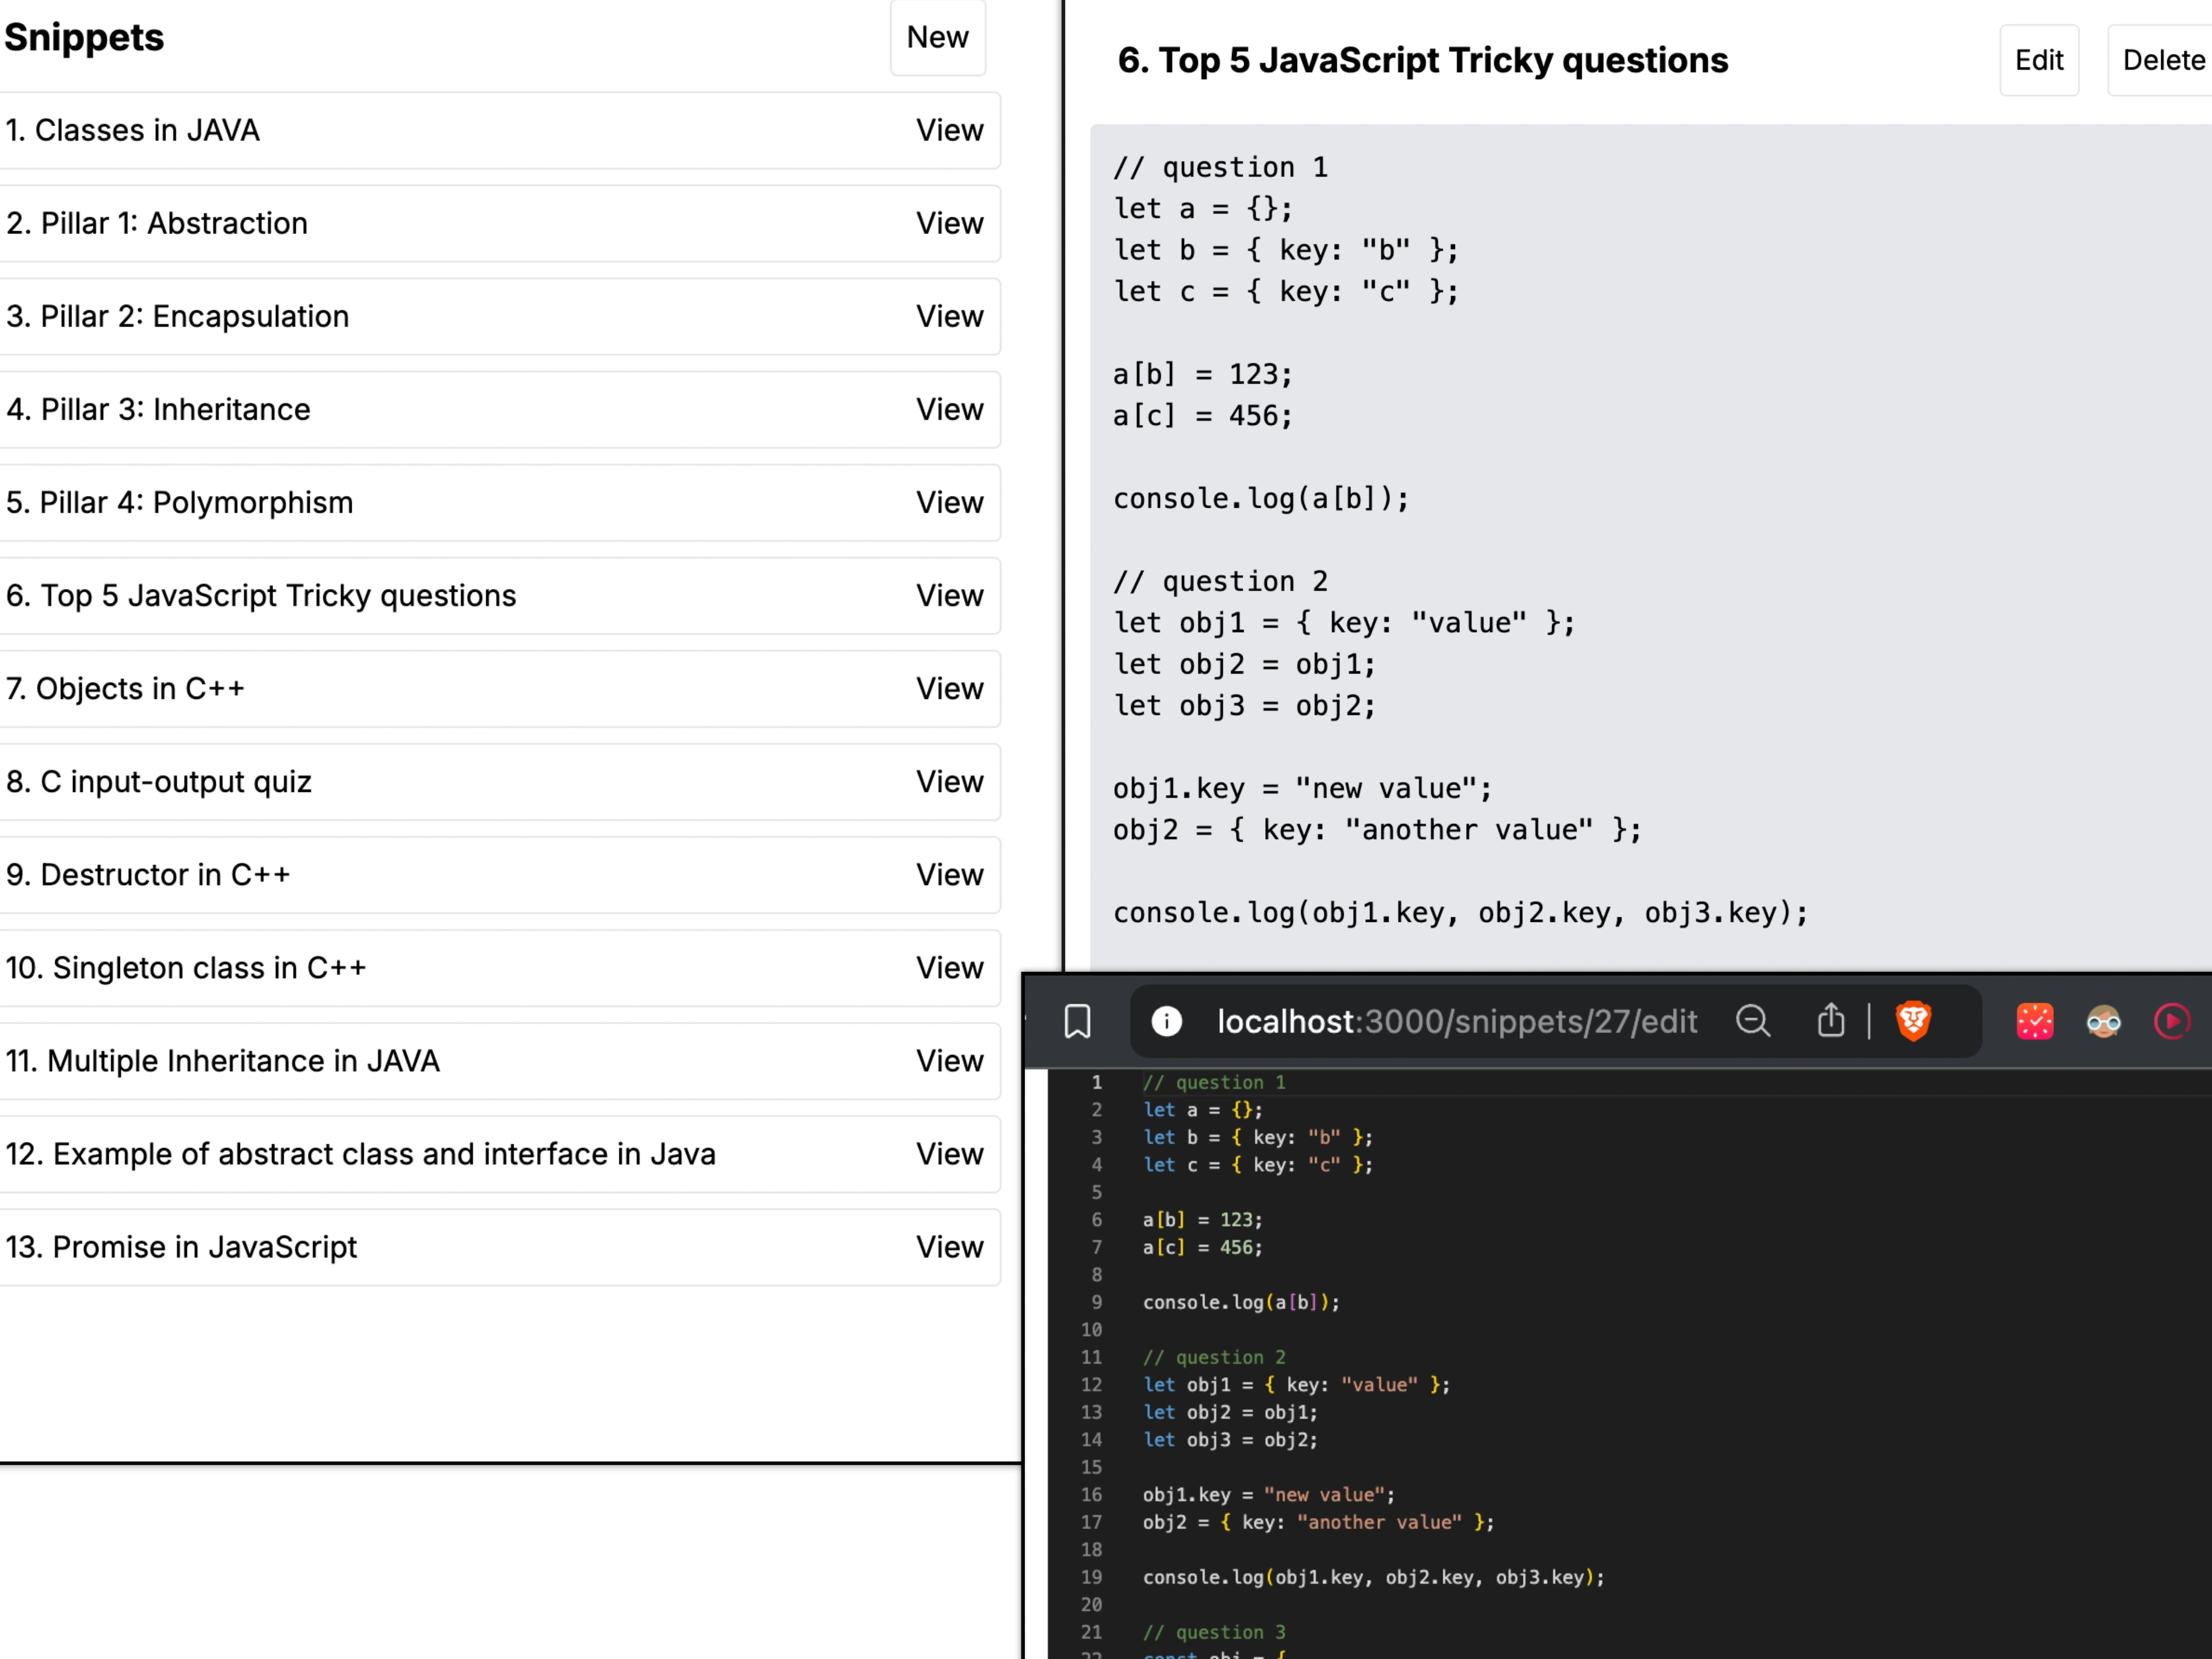View Pillar 2: Encapsulation snippet
The image size is (2212, 1659).
tap(949, 316)
